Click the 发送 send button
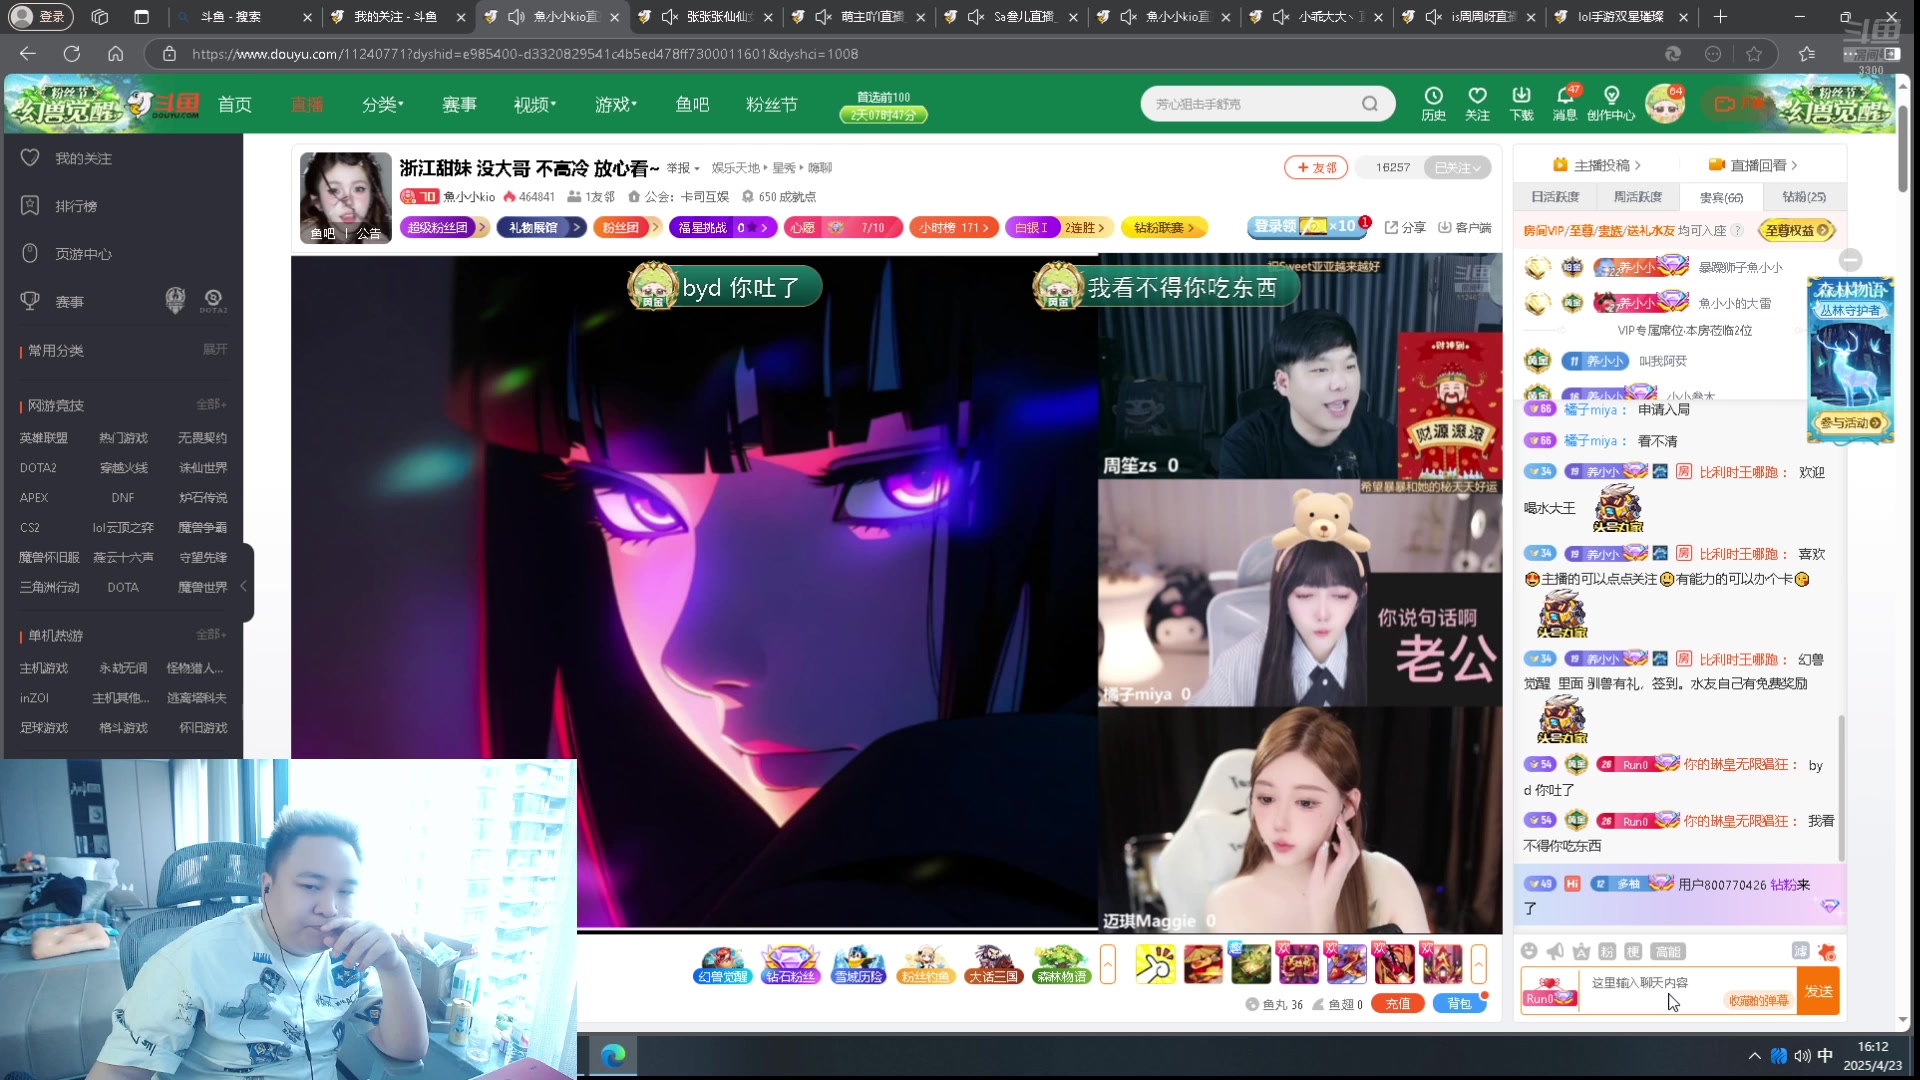1920x1080 pixels. click(1819, 991)
